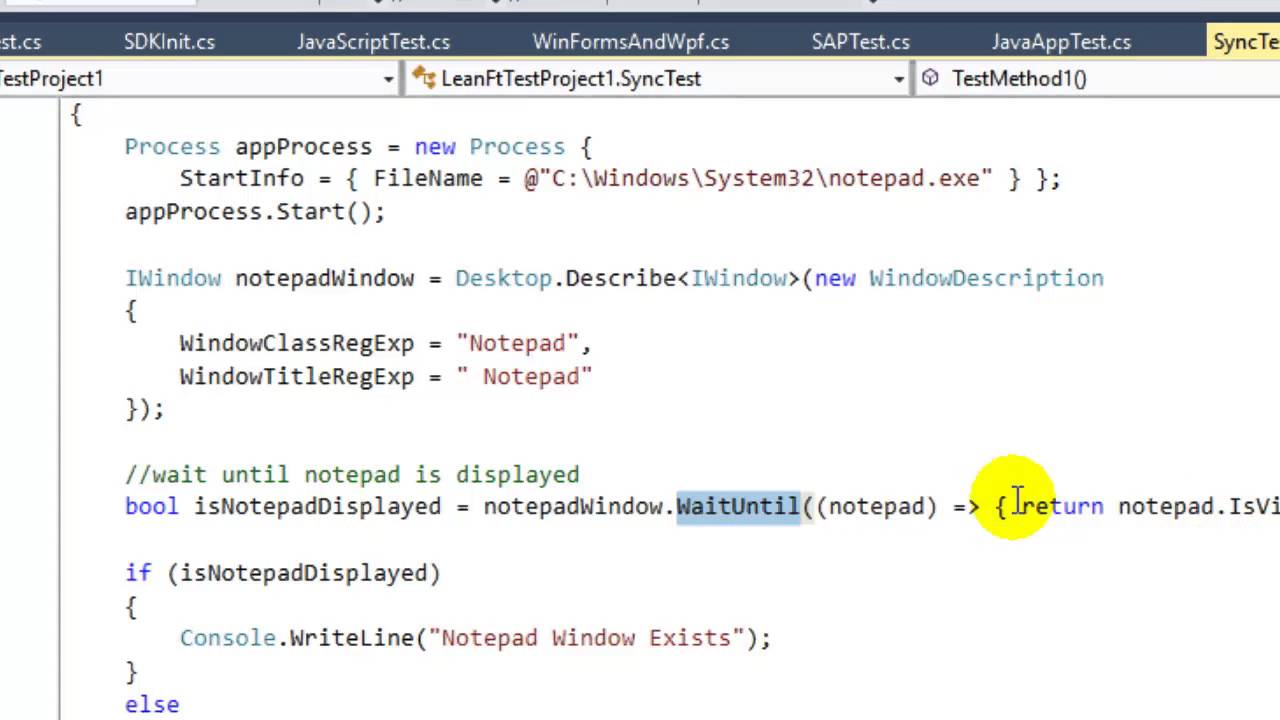This screenshot has width=1280, height=720.
Task: Click Console.WriteLine "Notepad Window Exists" line
Action: [475, 638]
